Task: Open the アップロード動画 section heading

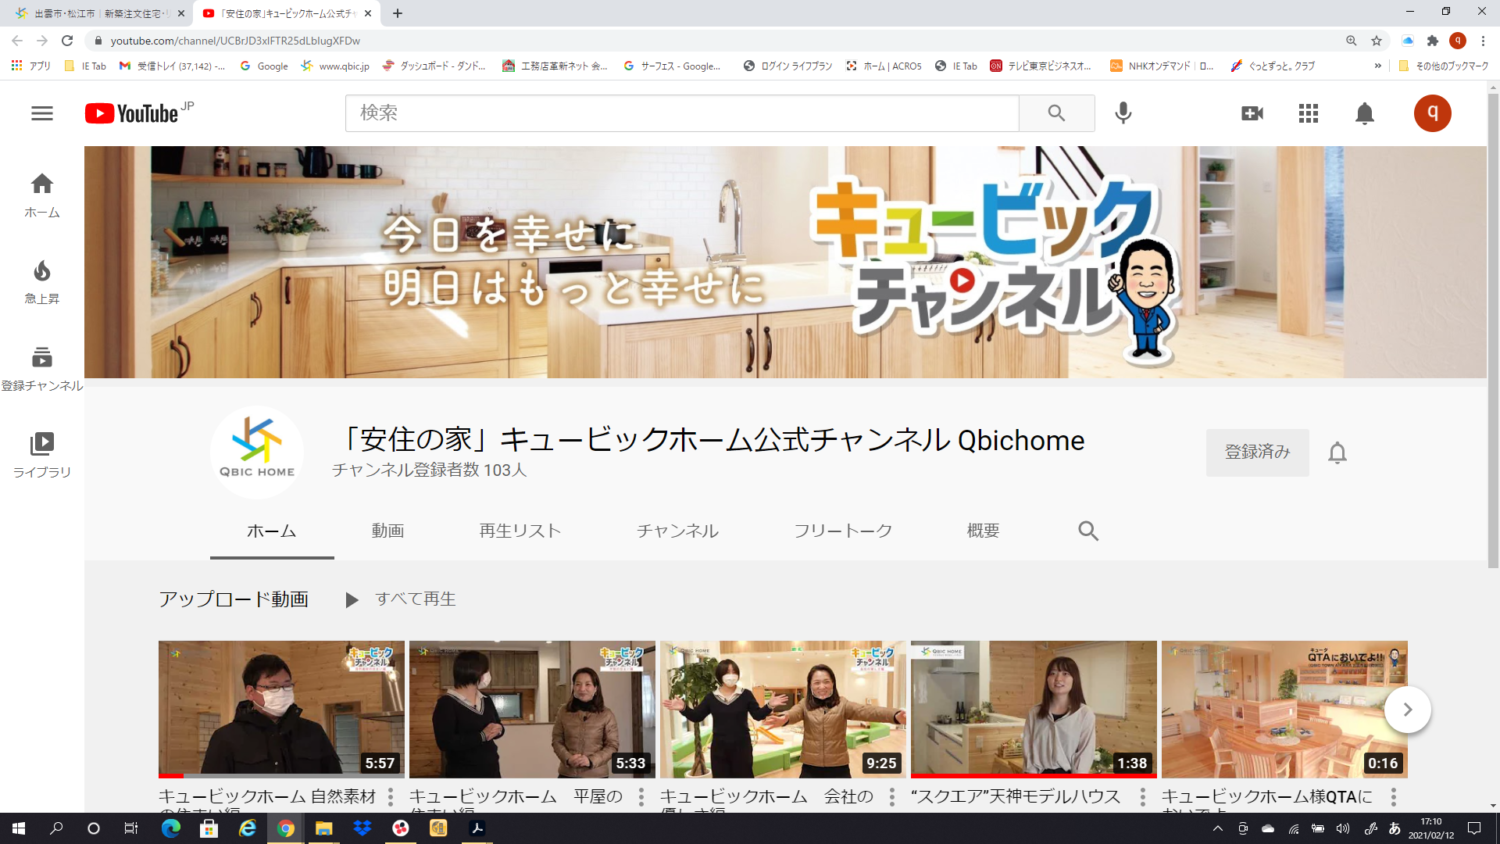Action: click(234, 599)
